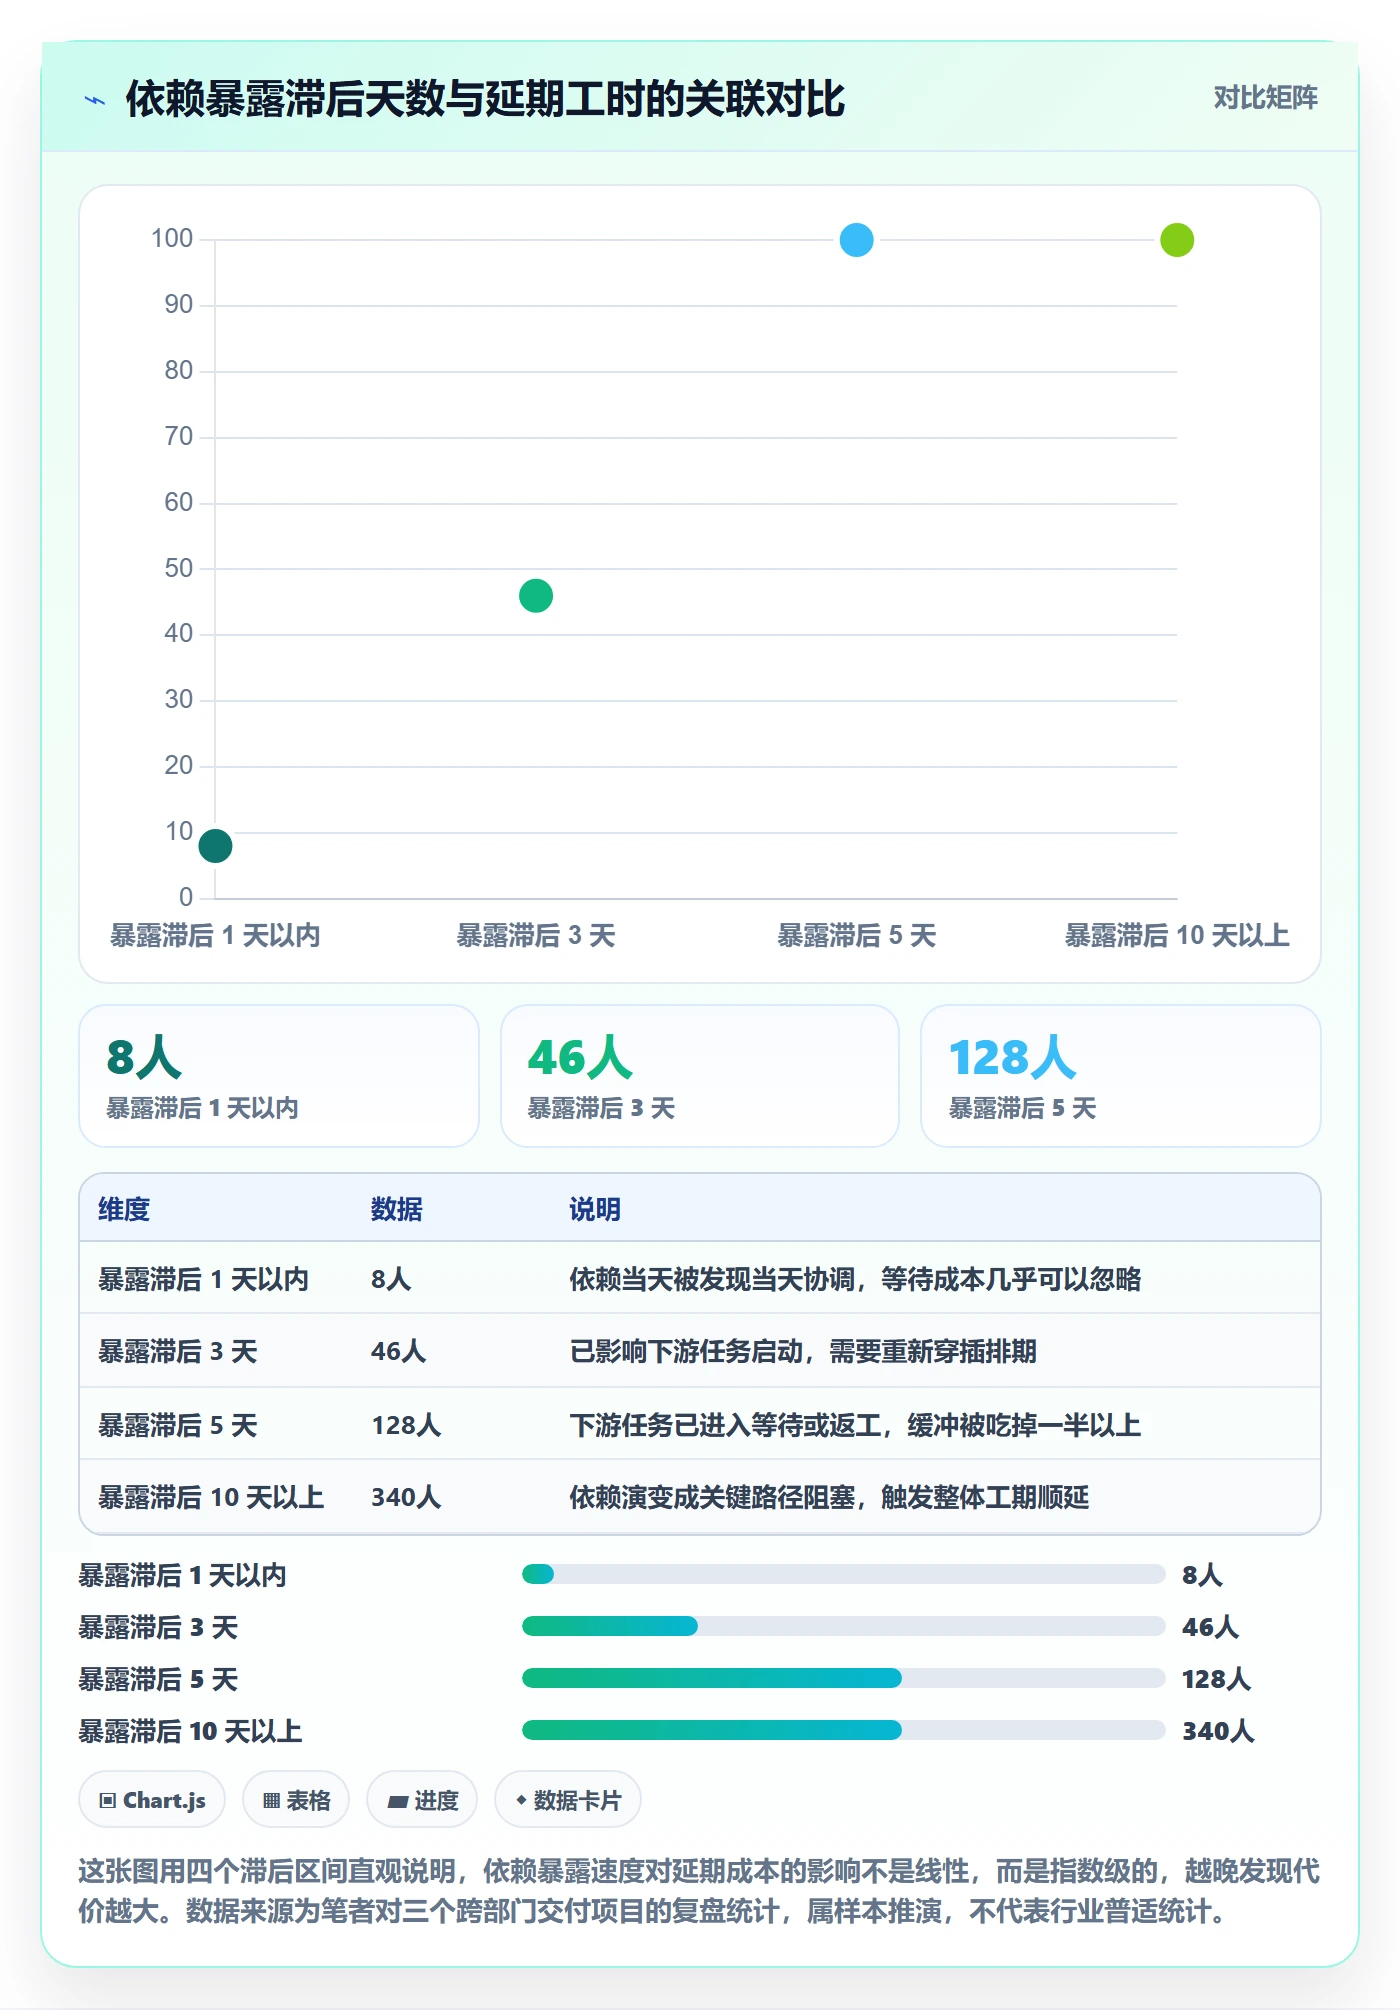Select the blue chart point at 100
This screenshot has height=2010, width=1400.
pos(857,240)
